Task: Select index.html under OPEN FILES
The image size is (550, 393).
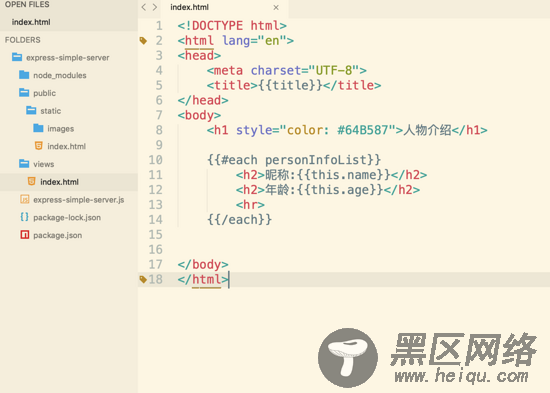Action: click(31, 22)
